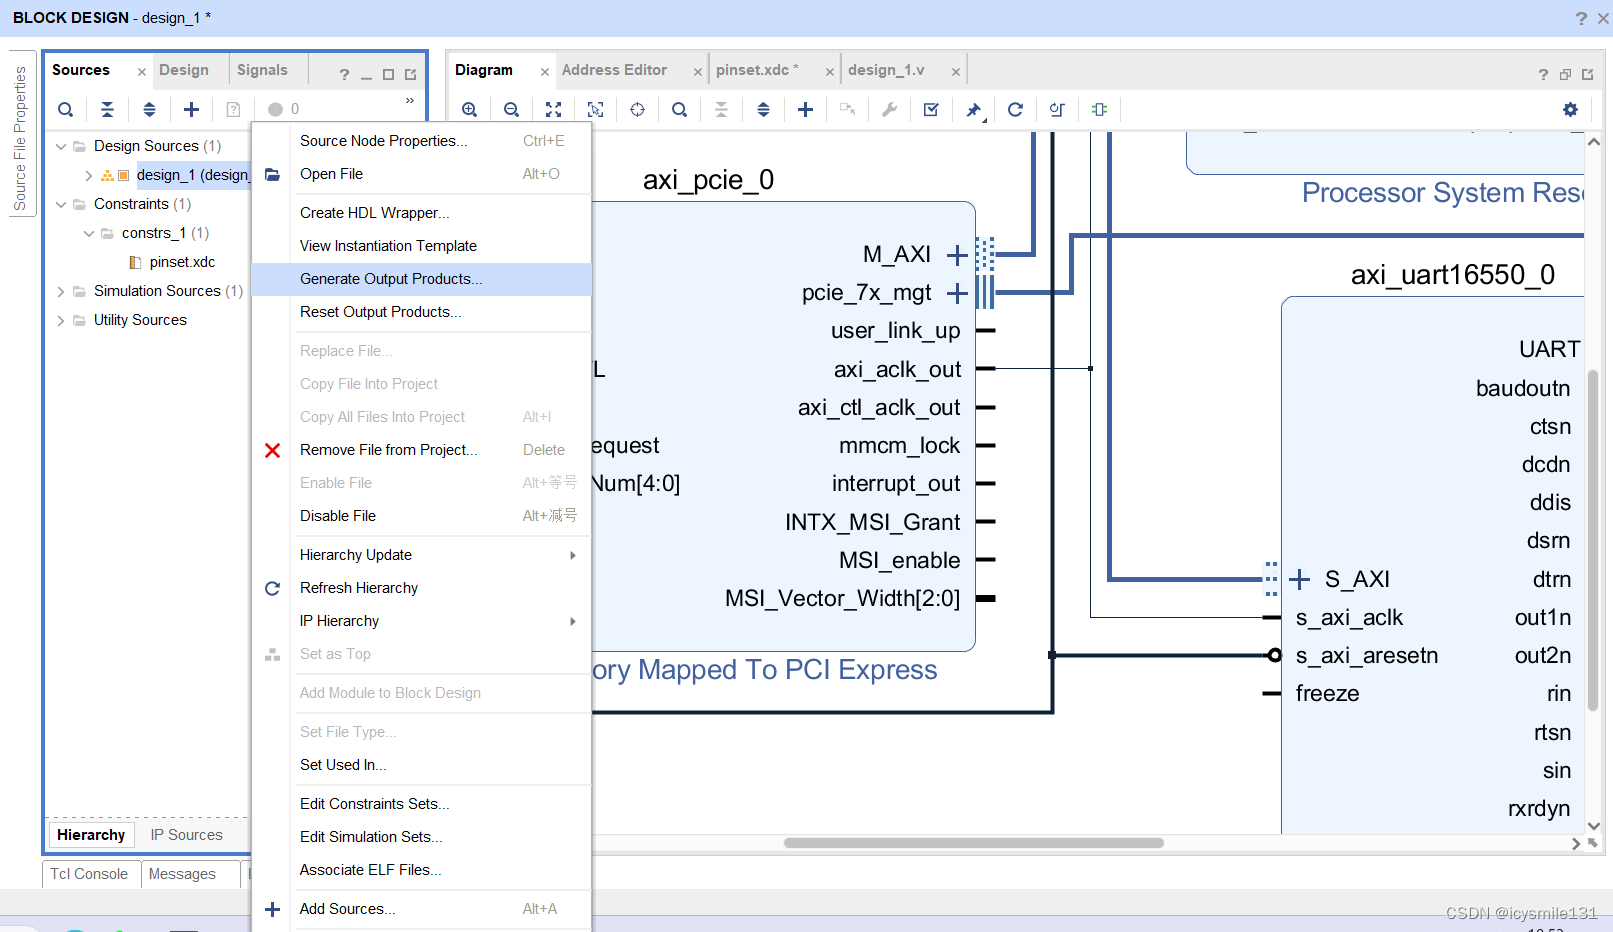Click the Add IP plus icon in the Diagram toolbar
Viewport: 1613px width, 932px height.
click(805, 109)
